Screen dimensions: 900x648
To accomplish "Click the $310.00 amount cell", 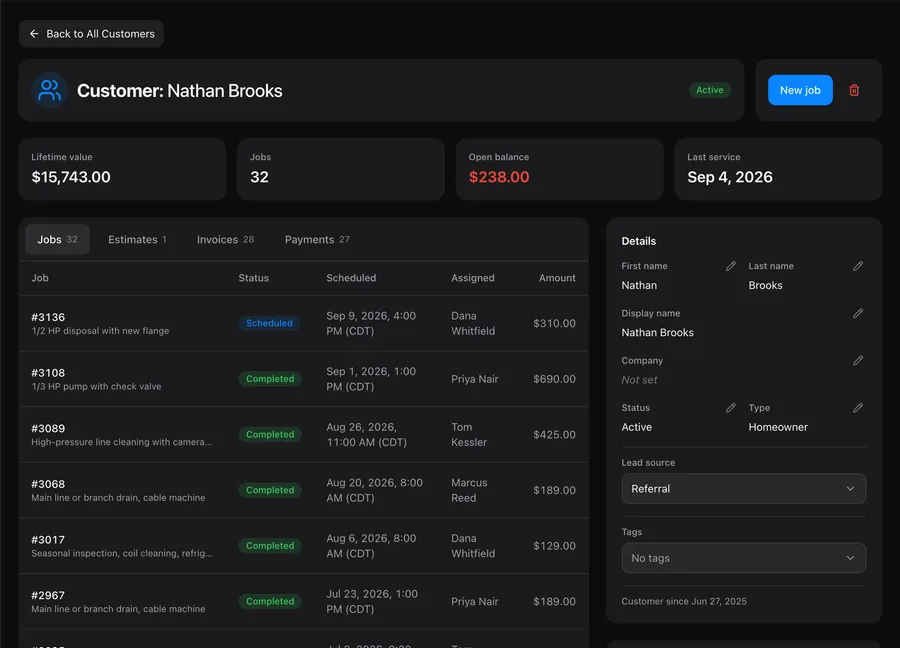I will coord(554,323).
